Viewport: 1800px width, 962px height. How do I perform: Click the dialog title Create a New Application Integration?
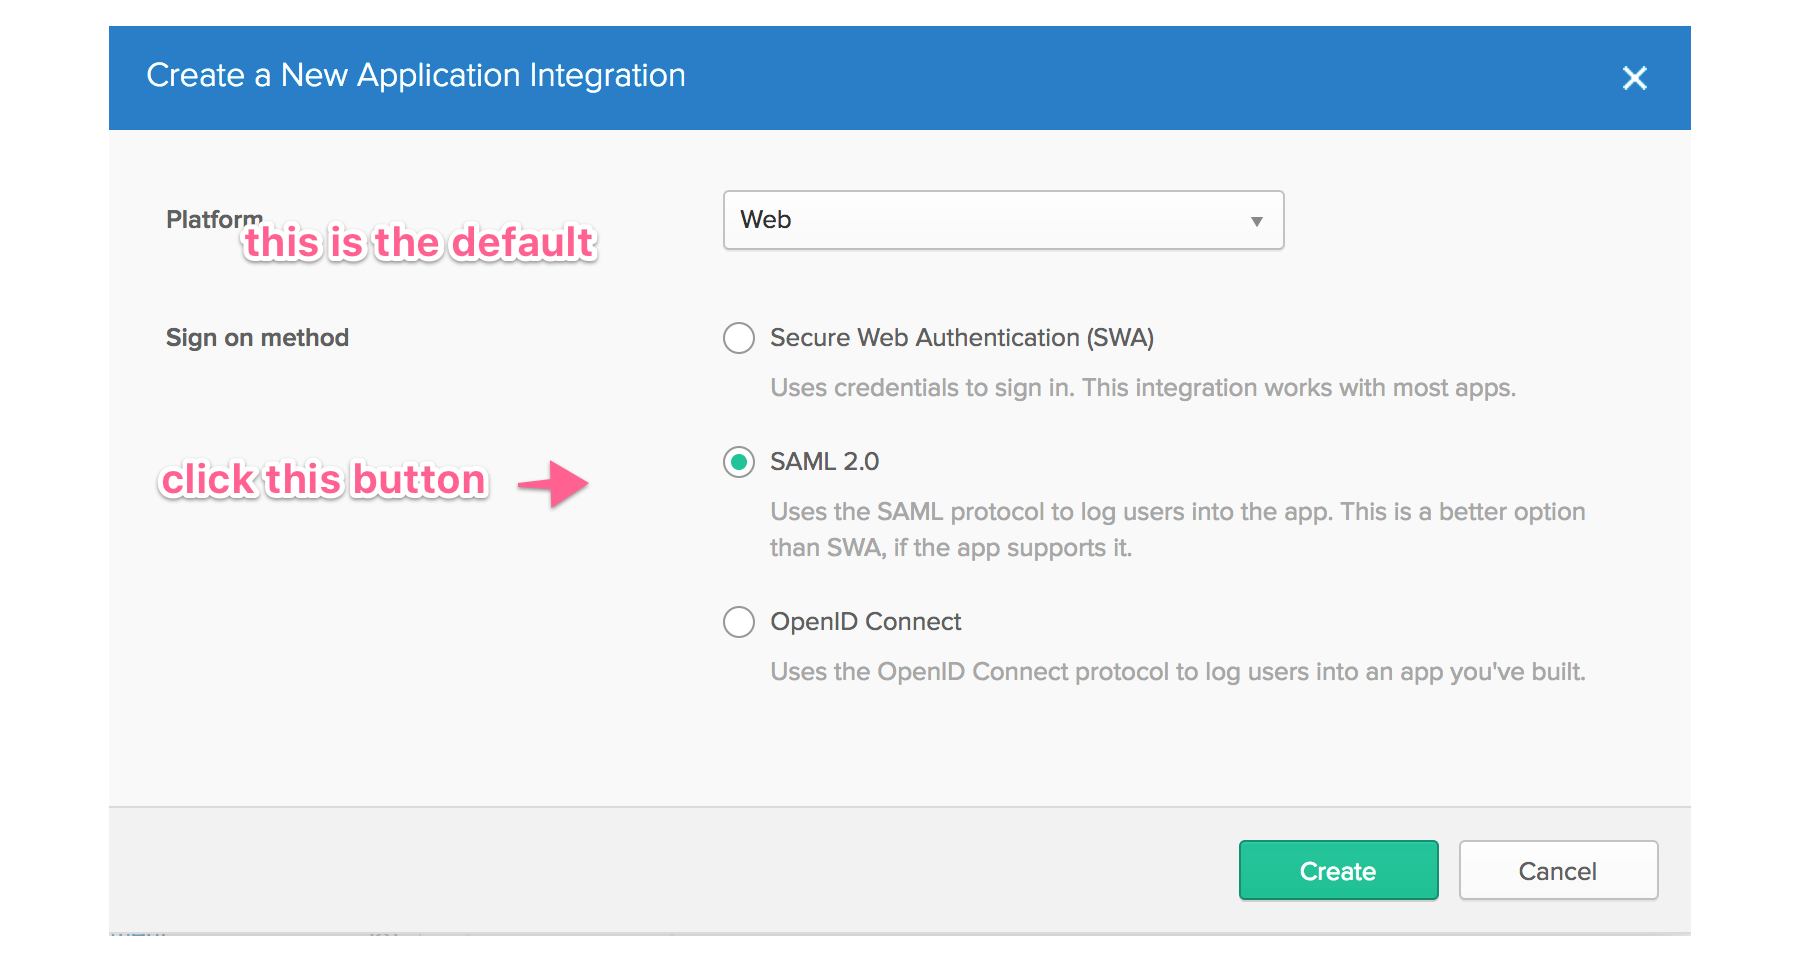[x=416, y=76]
